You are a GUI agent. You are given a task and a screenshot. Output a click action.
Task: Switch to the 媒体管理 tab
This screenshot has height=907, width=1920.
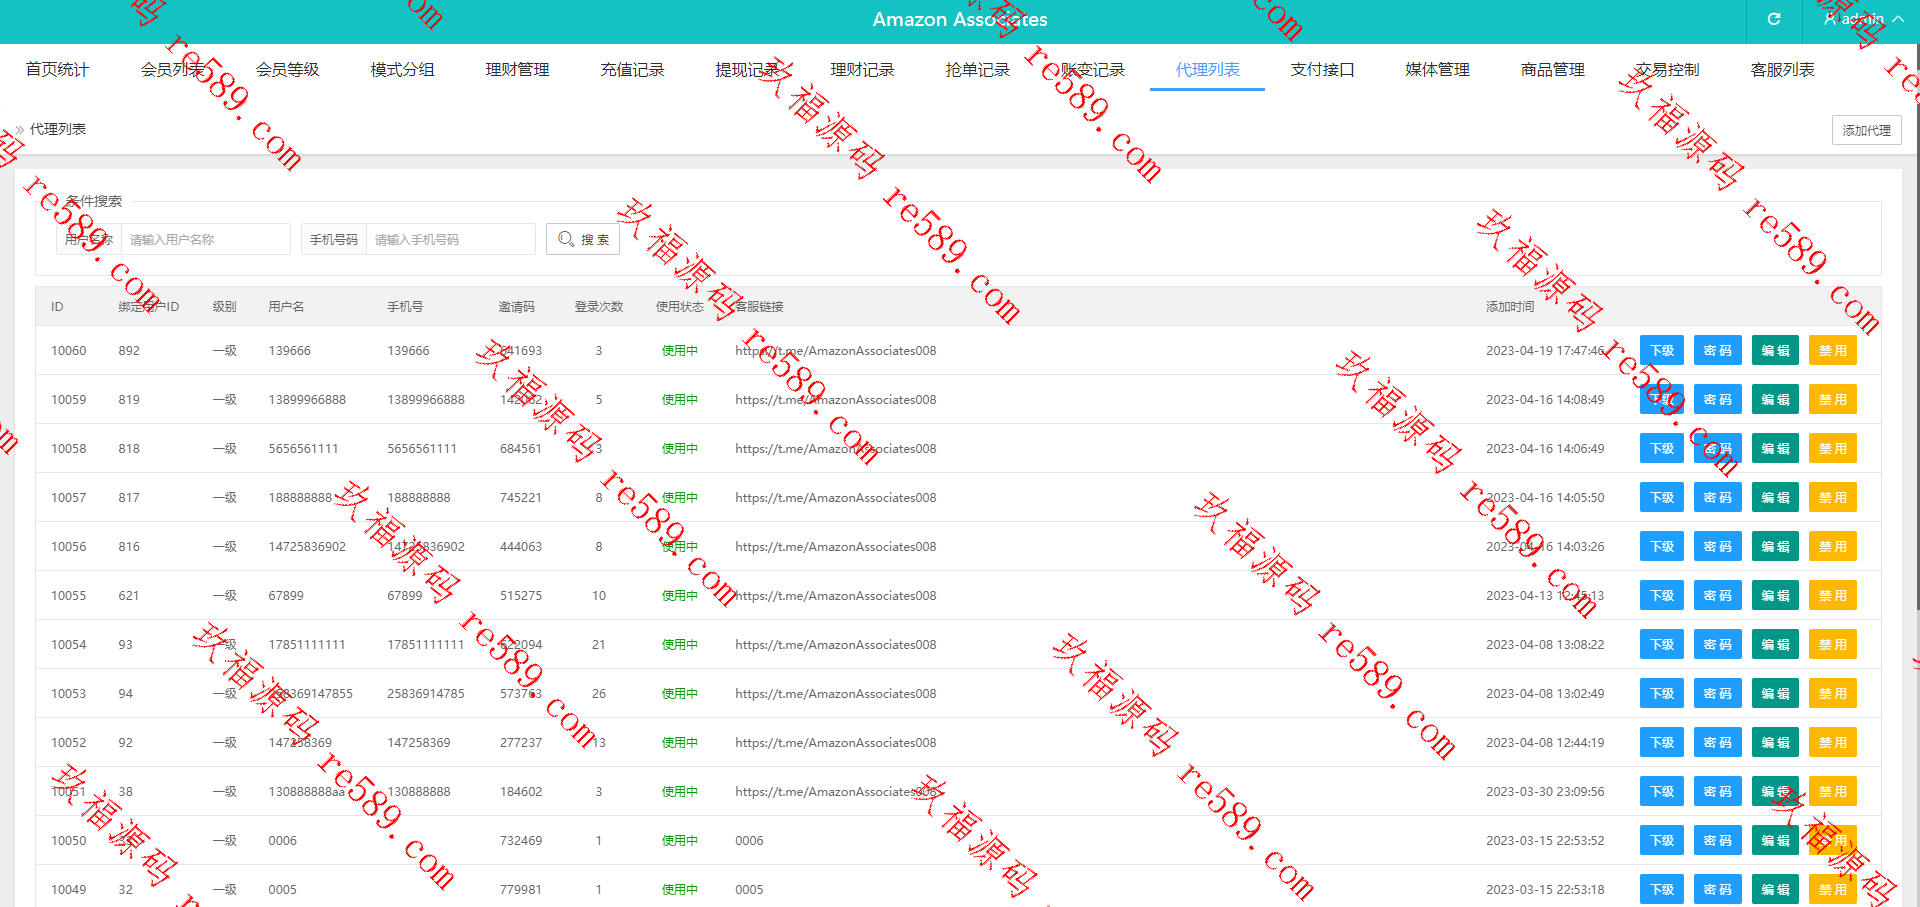pyautogui.click(x=1437, y=69)
